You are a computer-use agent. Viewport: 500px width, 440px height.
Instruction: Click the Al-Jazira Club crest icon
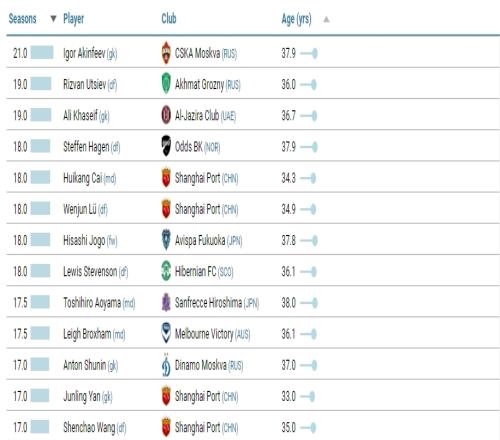pos(166,115)
